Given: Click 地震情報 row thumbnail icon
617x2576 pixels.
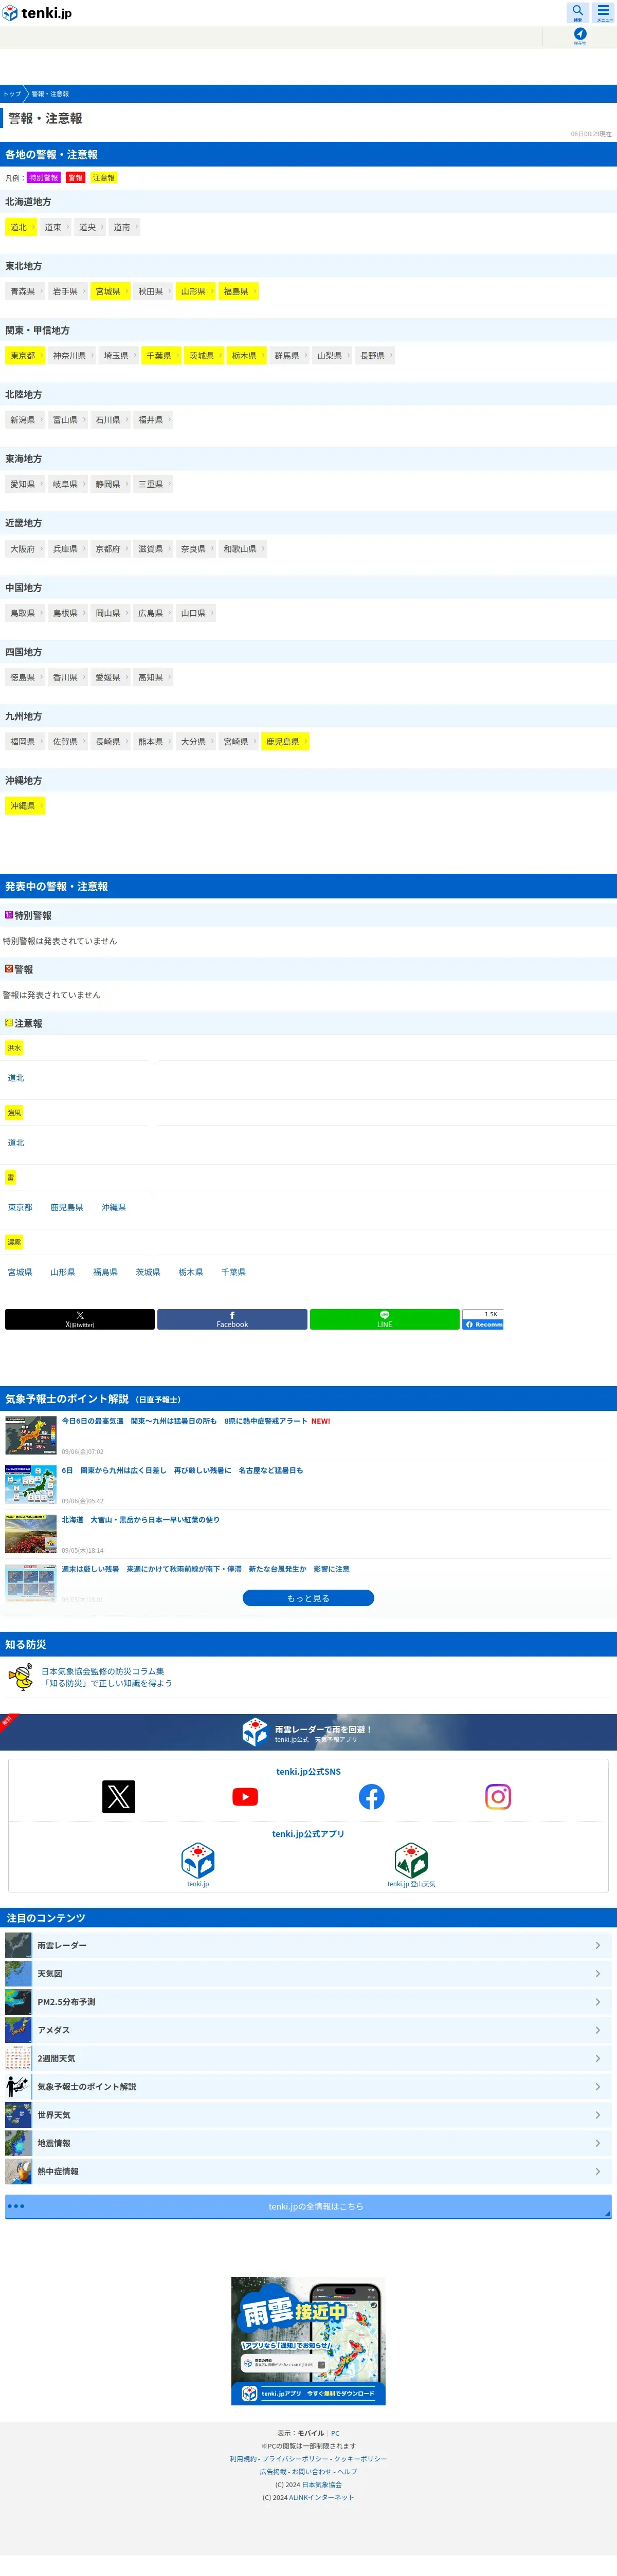Looking at the screenshot, I should [18, 2143].
